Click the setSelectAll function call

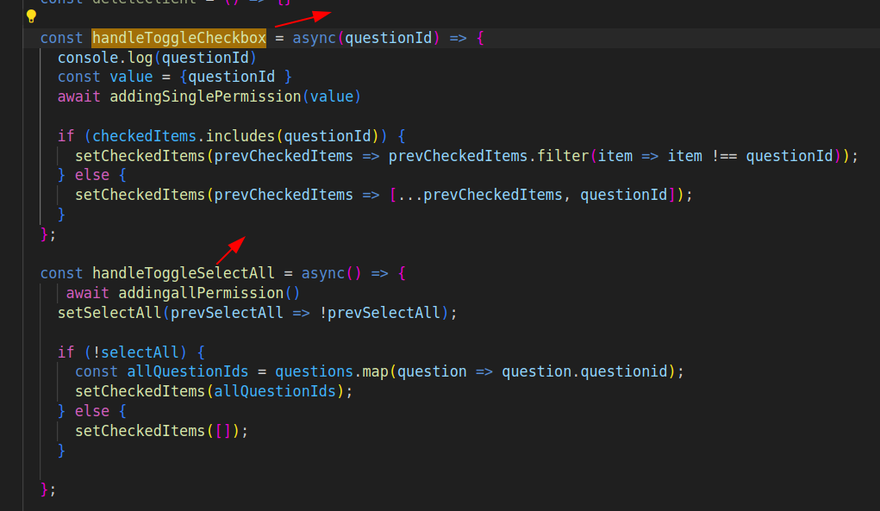(x=110, y=312)
